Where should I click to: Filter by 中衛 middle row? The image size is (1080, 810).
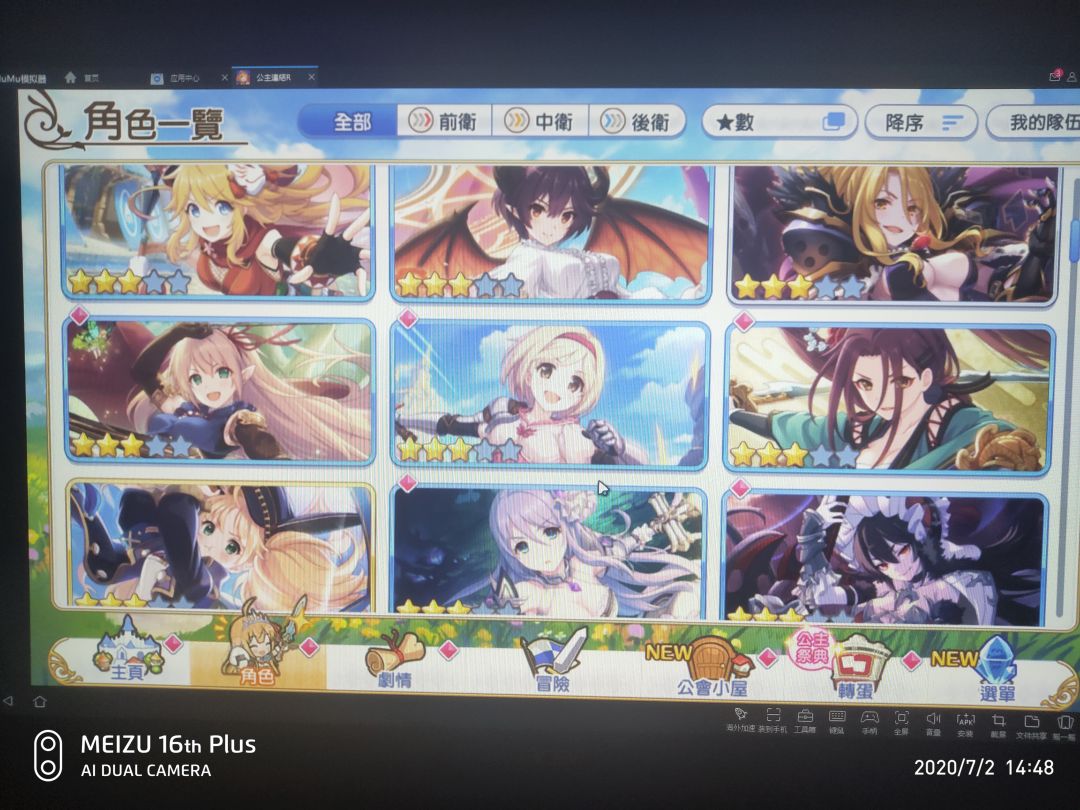(x=540, y=122)
